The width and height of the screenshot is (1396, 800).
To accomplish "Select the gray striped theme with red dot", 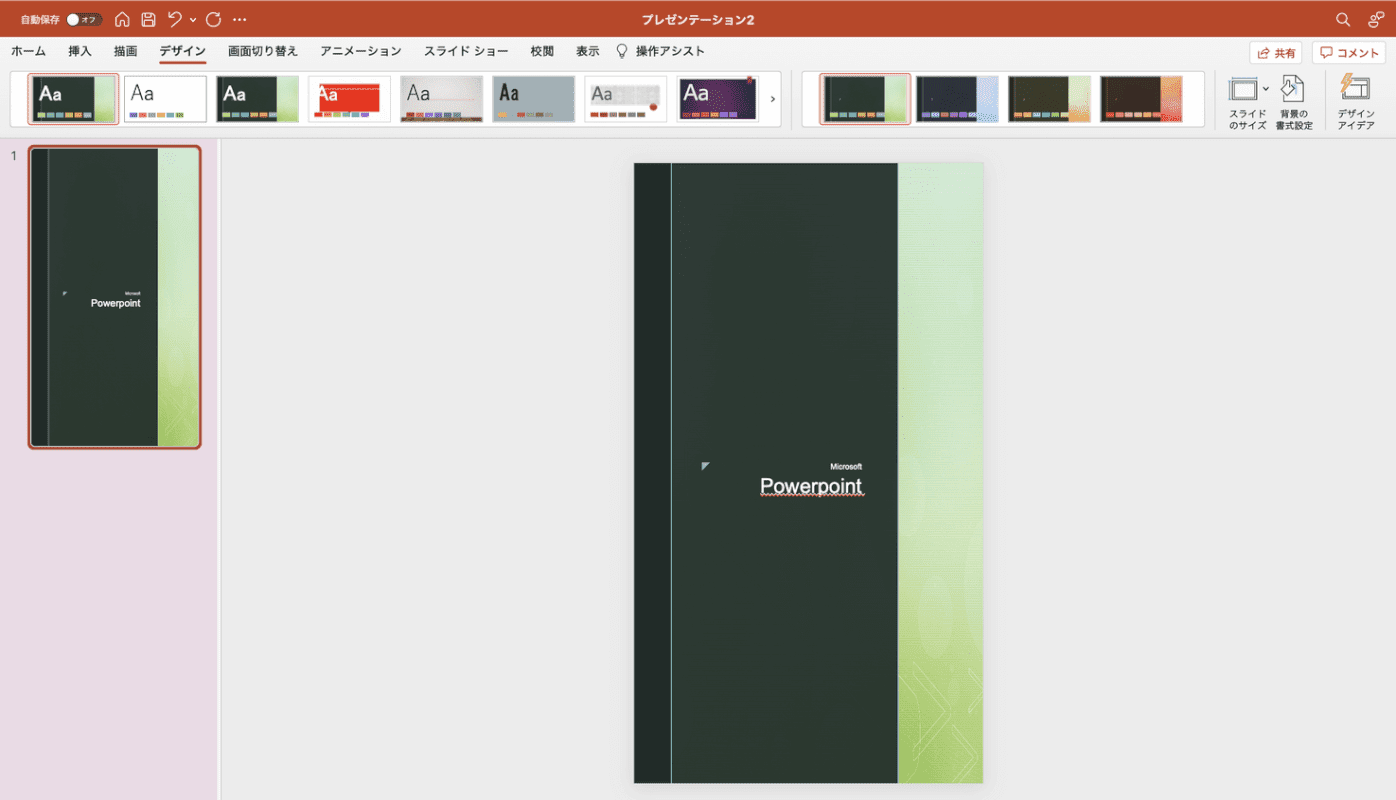I will point(625,99).
